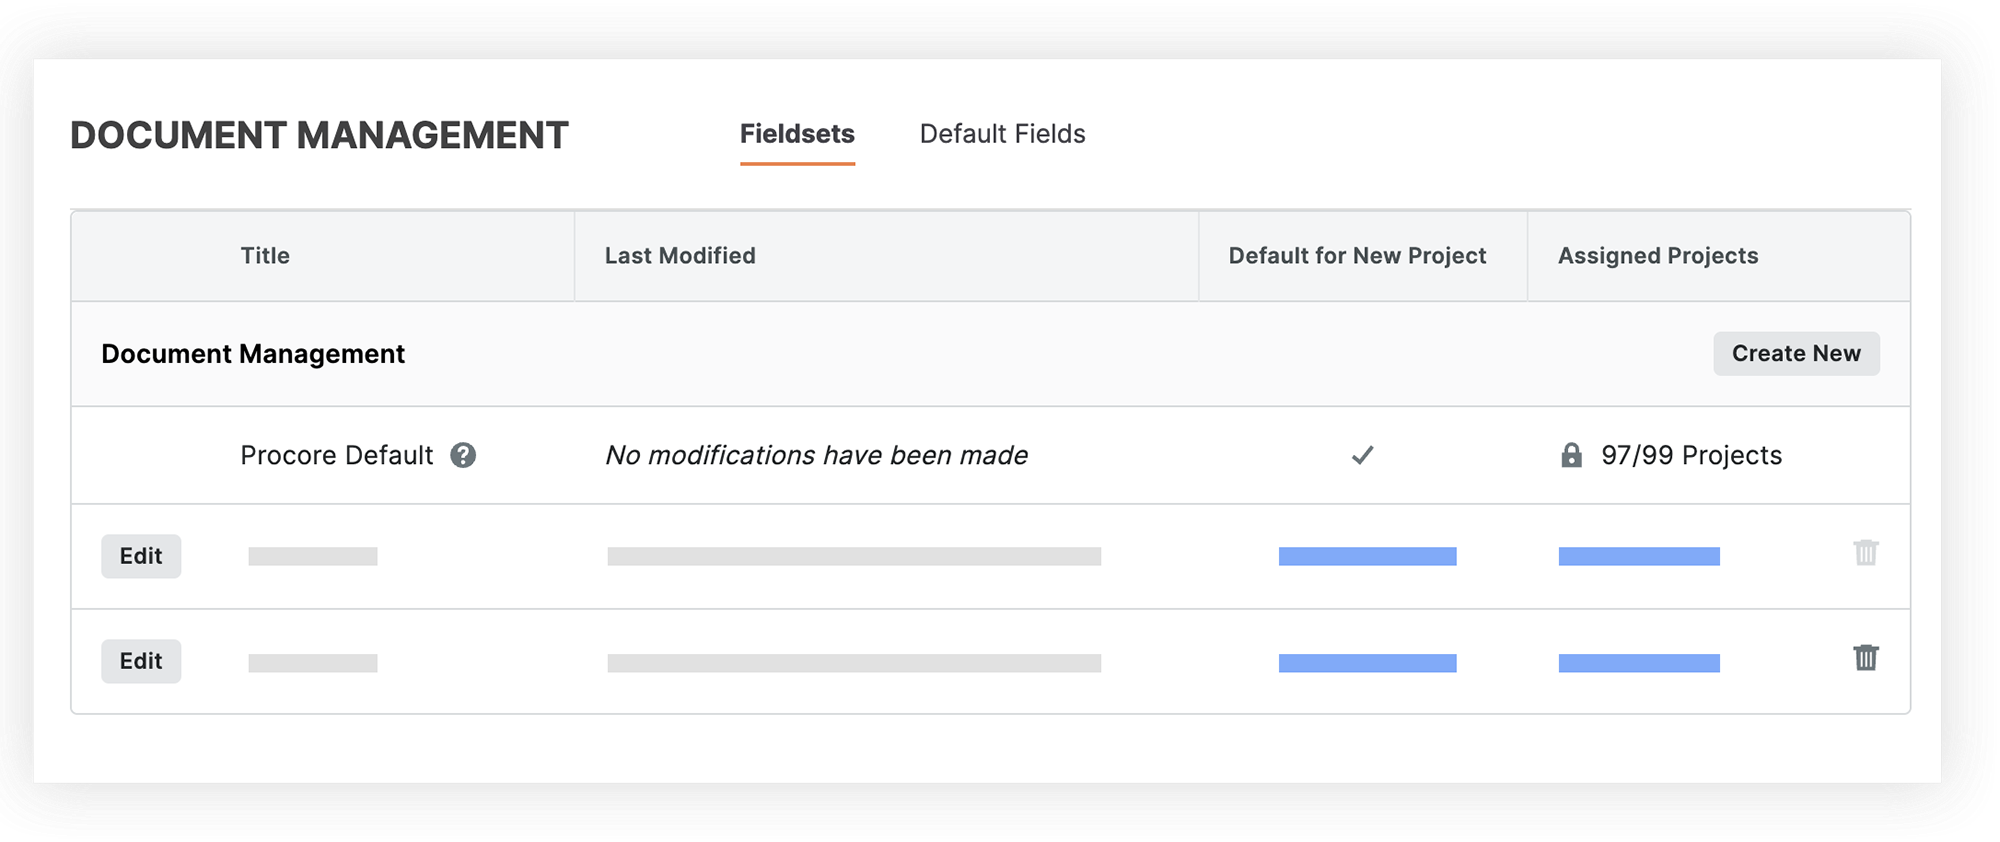
Task: Click the Default for New Project header
Action: click(1357, 256)
